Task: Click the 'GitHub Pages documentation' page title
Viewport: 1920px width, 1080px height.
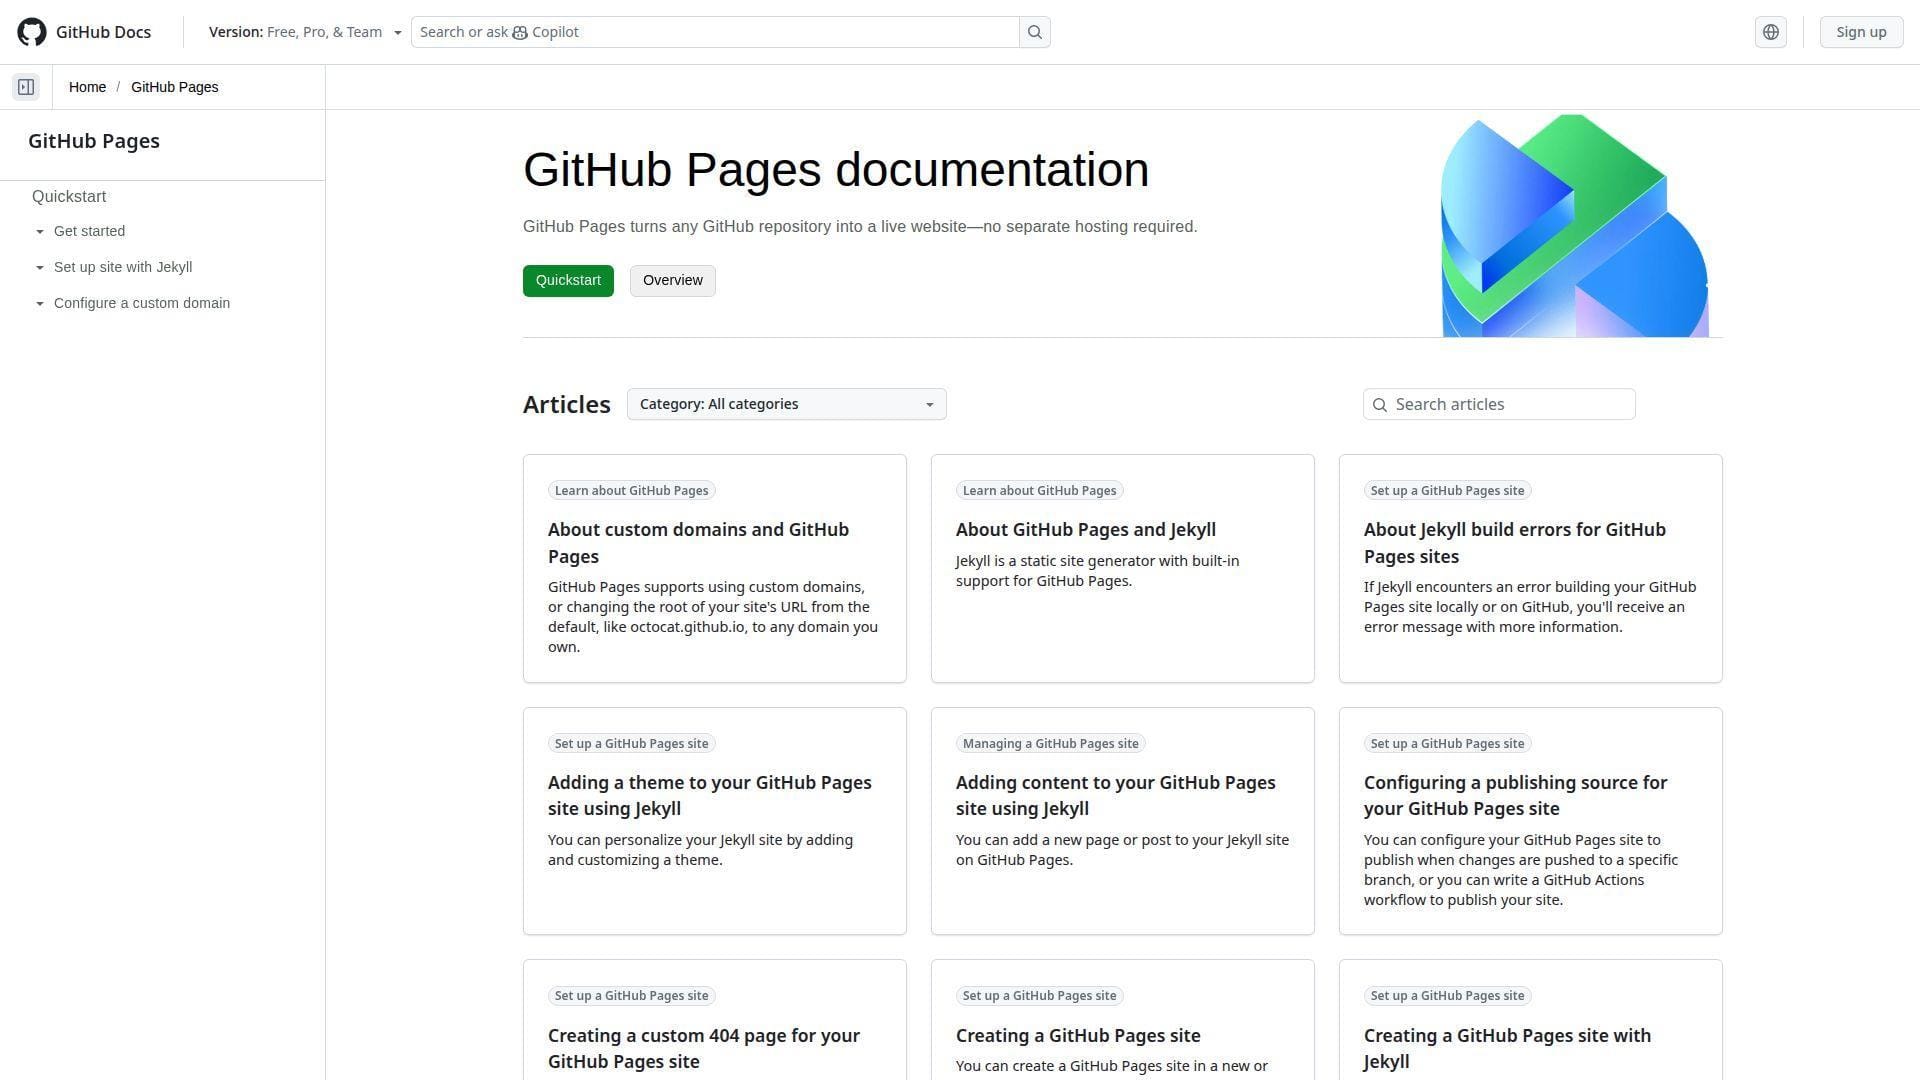Action: (836, 170)
